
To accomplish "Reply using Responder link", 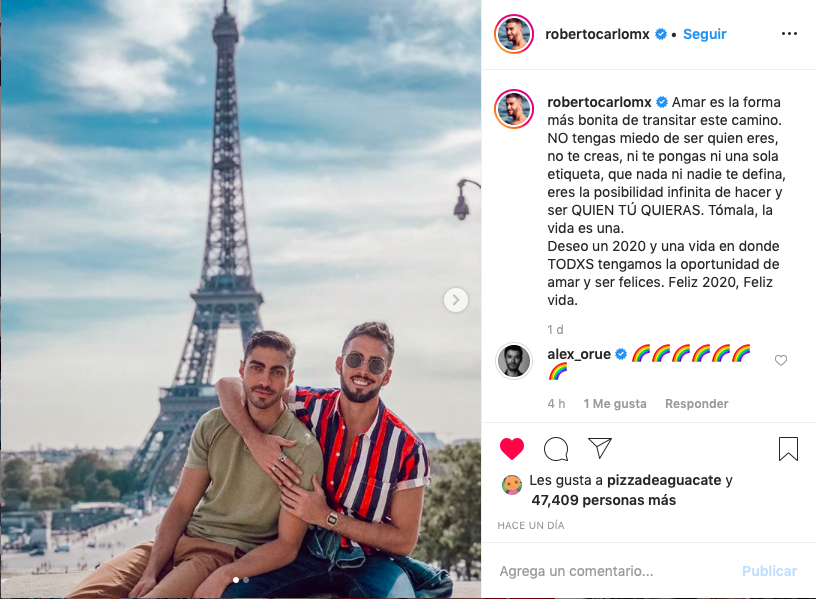I will (x=696, y=404).
